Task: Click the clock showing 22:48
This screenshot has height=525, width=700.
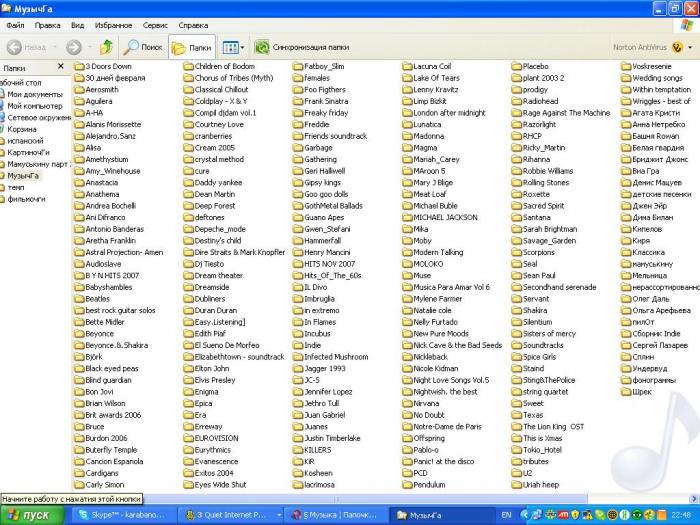Action: [680, 515]
